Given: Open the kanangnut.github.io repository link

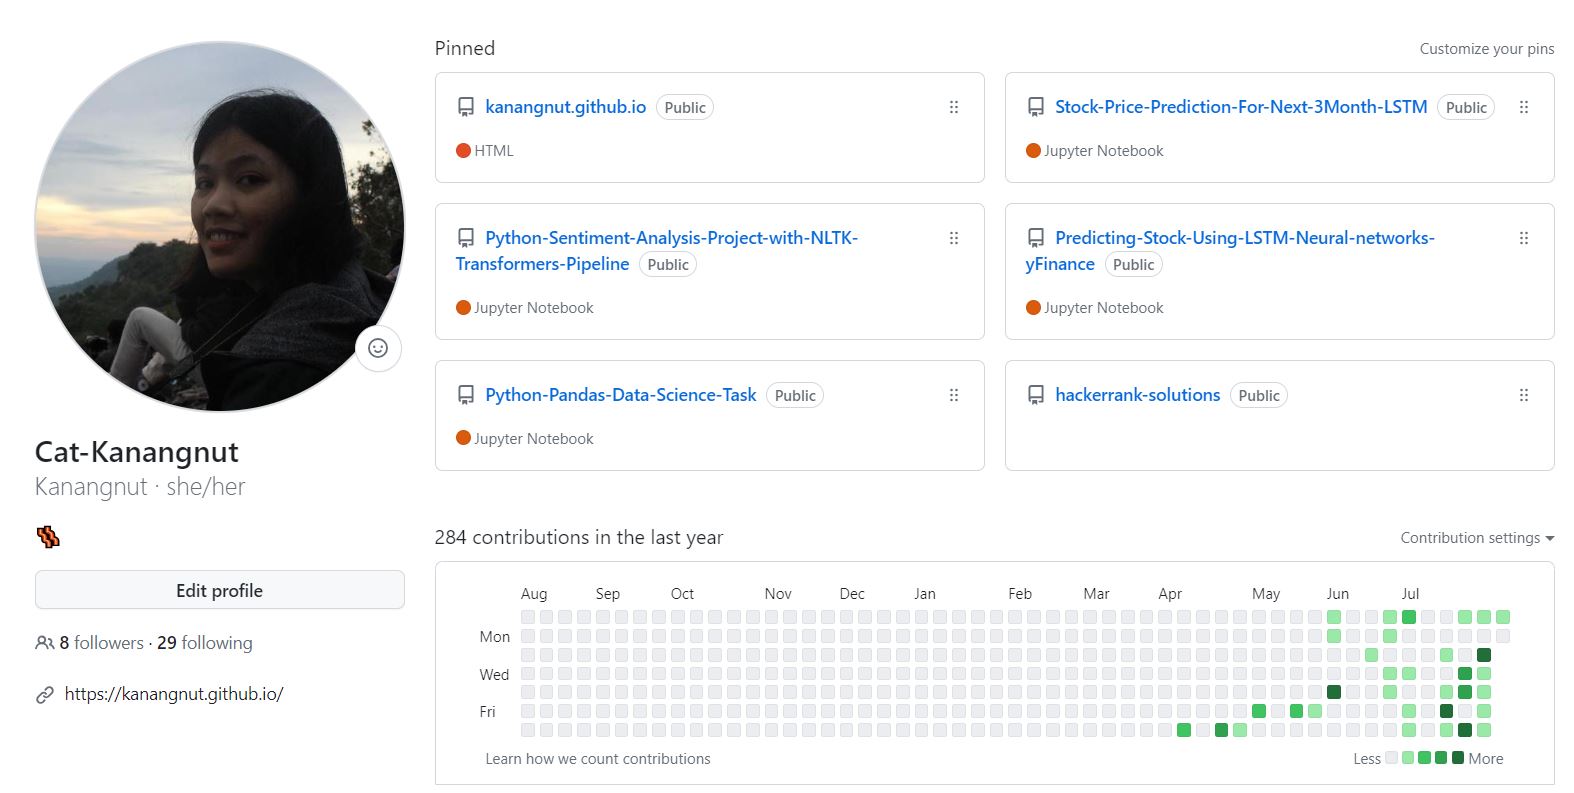Looking at the screenshot, I should 565,107.
